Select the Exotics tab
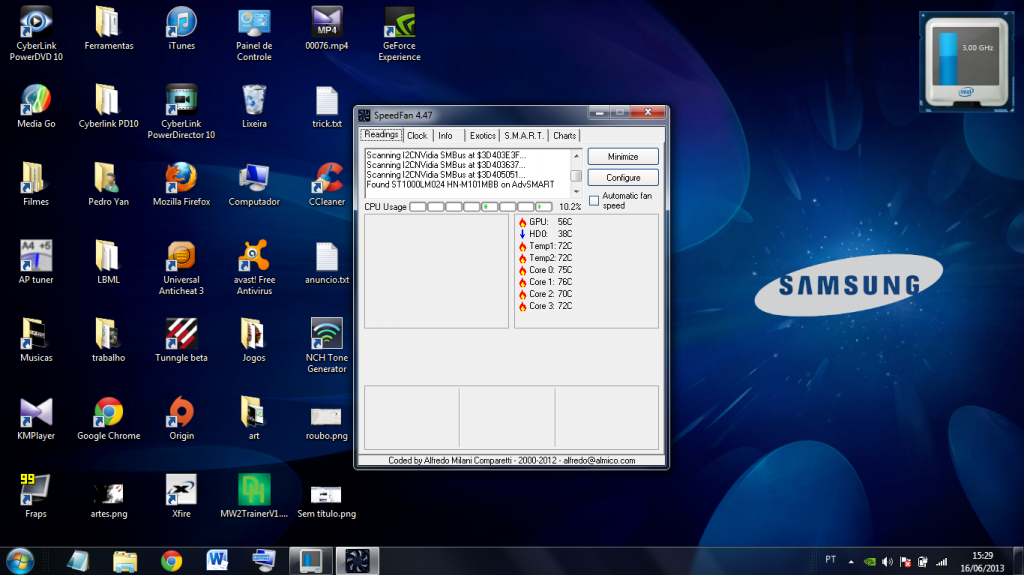Screen dimensions: 1024x575 [x=482, y=135]
